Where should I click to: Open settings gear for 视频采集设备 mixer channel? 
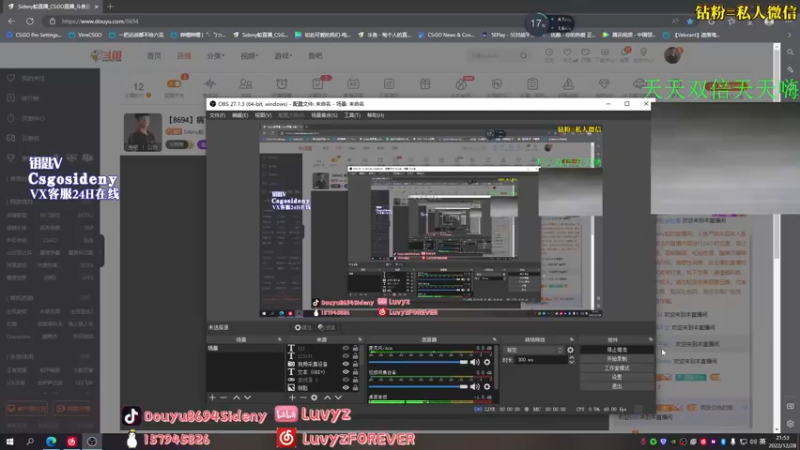coord(487,387)
